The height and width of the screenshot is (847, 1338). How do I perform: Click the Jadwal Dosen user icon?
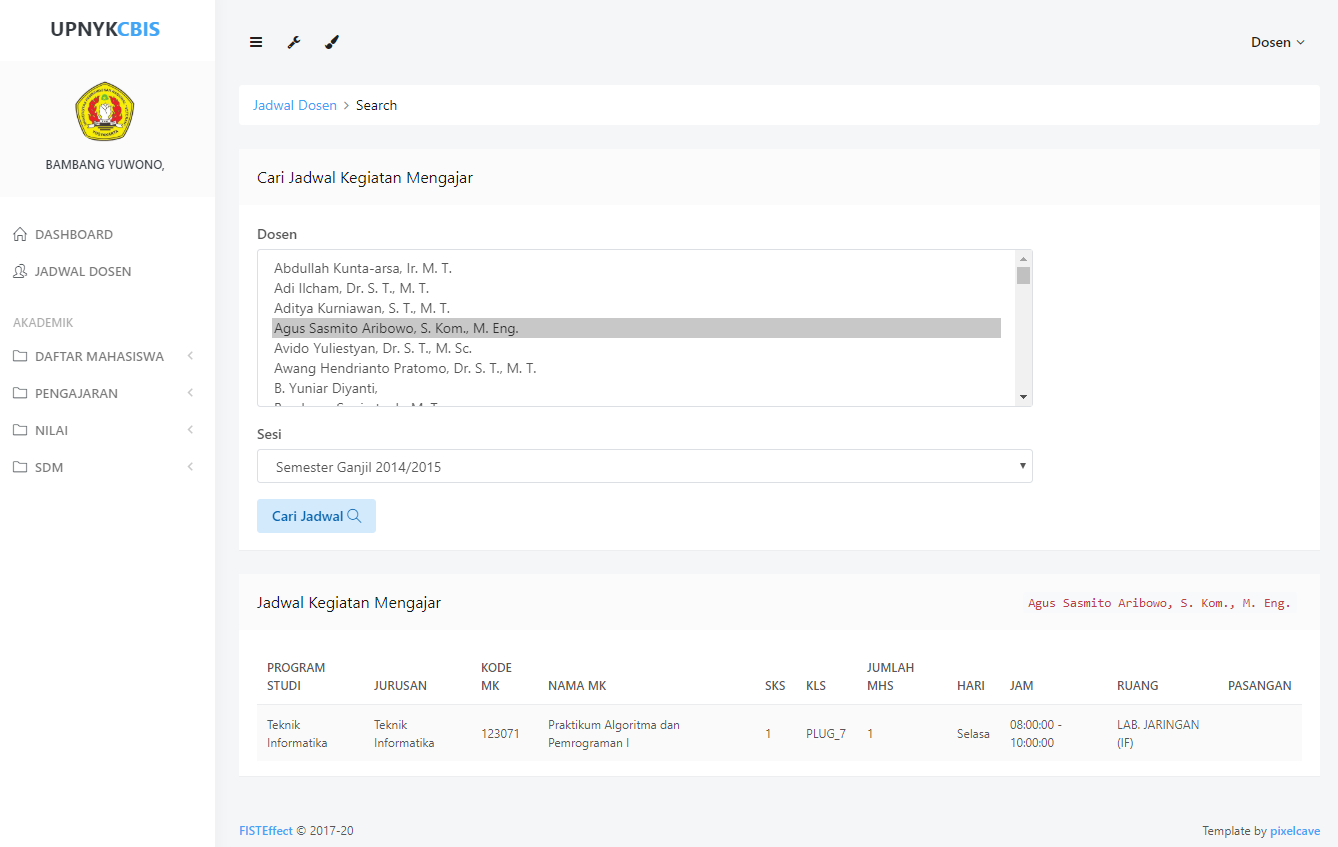(x=20, y=272)
